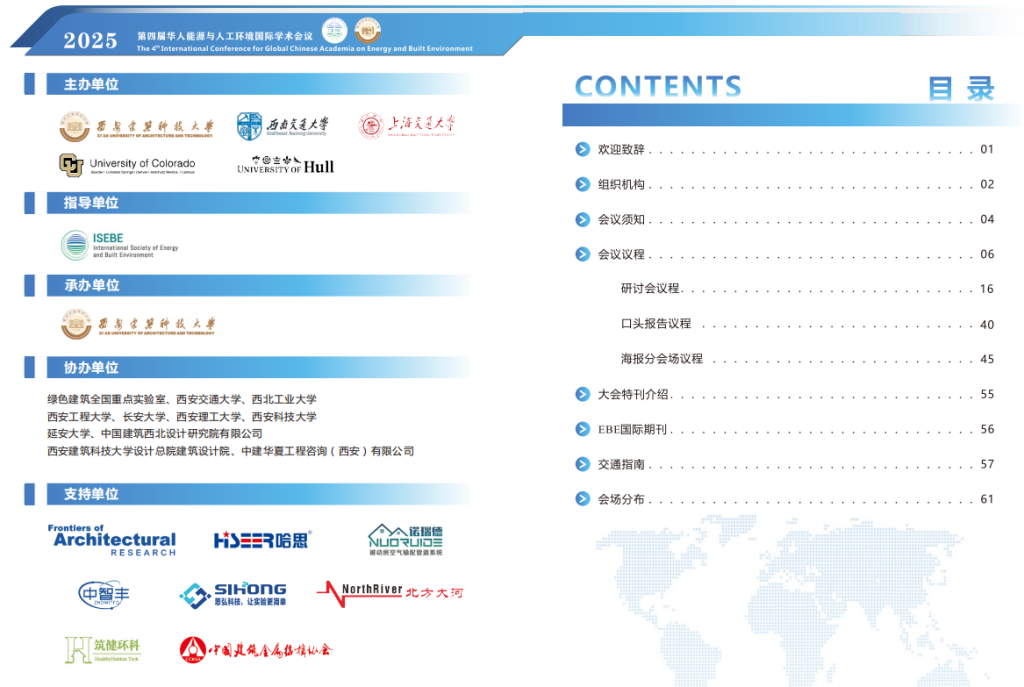This screenshot has height=687, width=1024.
Task: Click the NUORUIDE 诺瑞德 sponsor logo
Action: 405,540
